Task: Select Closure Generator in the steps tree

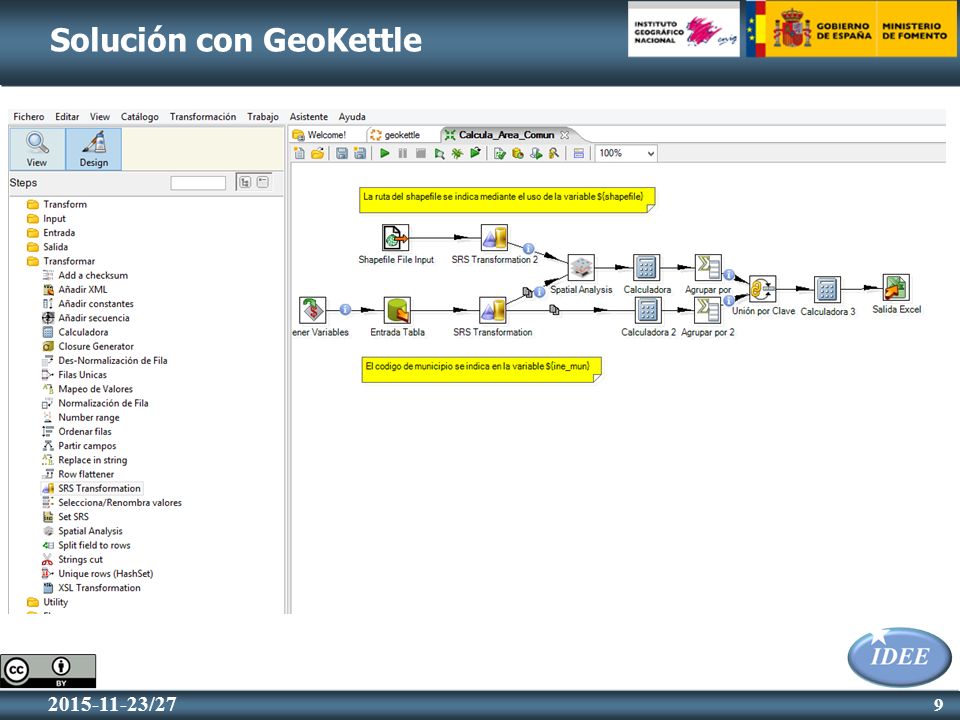Action: 88,347
